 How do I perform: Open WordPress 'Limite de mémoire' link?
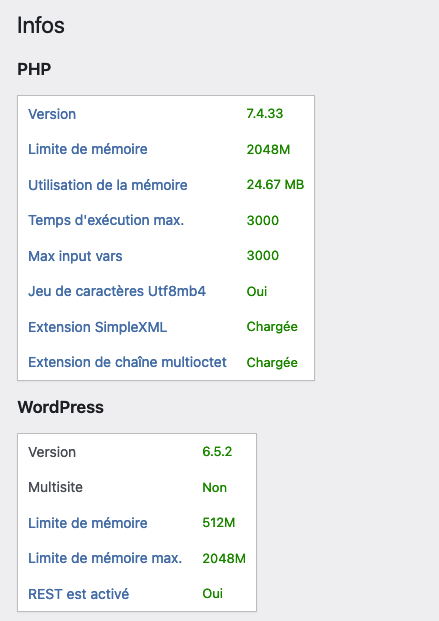[x=88, y=523]
